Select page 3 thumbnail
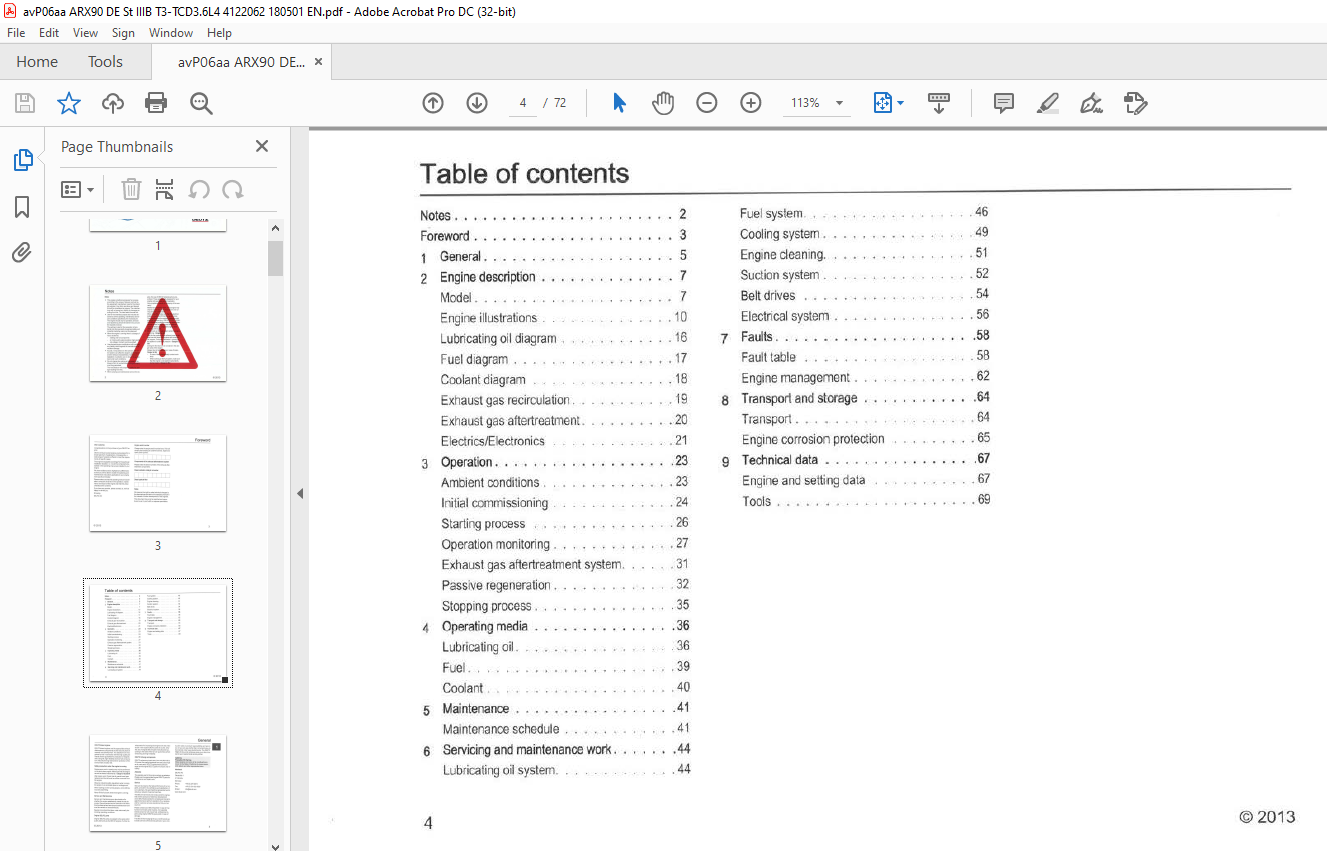Image resolution: width=1327 pixels, height=851 pixels. click(x=158, y=483)
